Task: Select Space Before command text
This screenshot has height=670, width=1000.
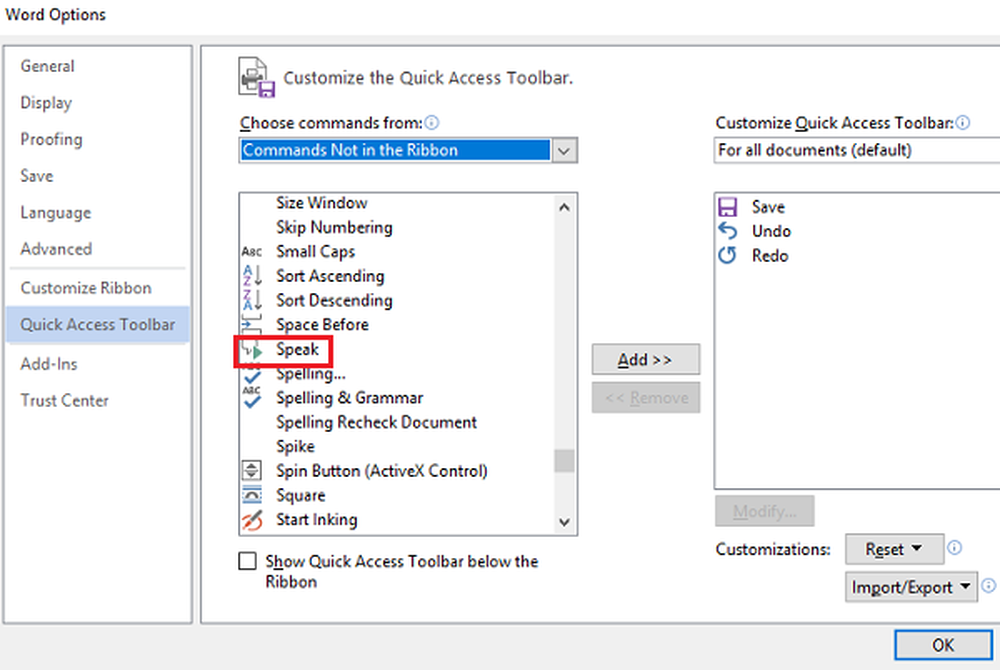Action: 322,324
